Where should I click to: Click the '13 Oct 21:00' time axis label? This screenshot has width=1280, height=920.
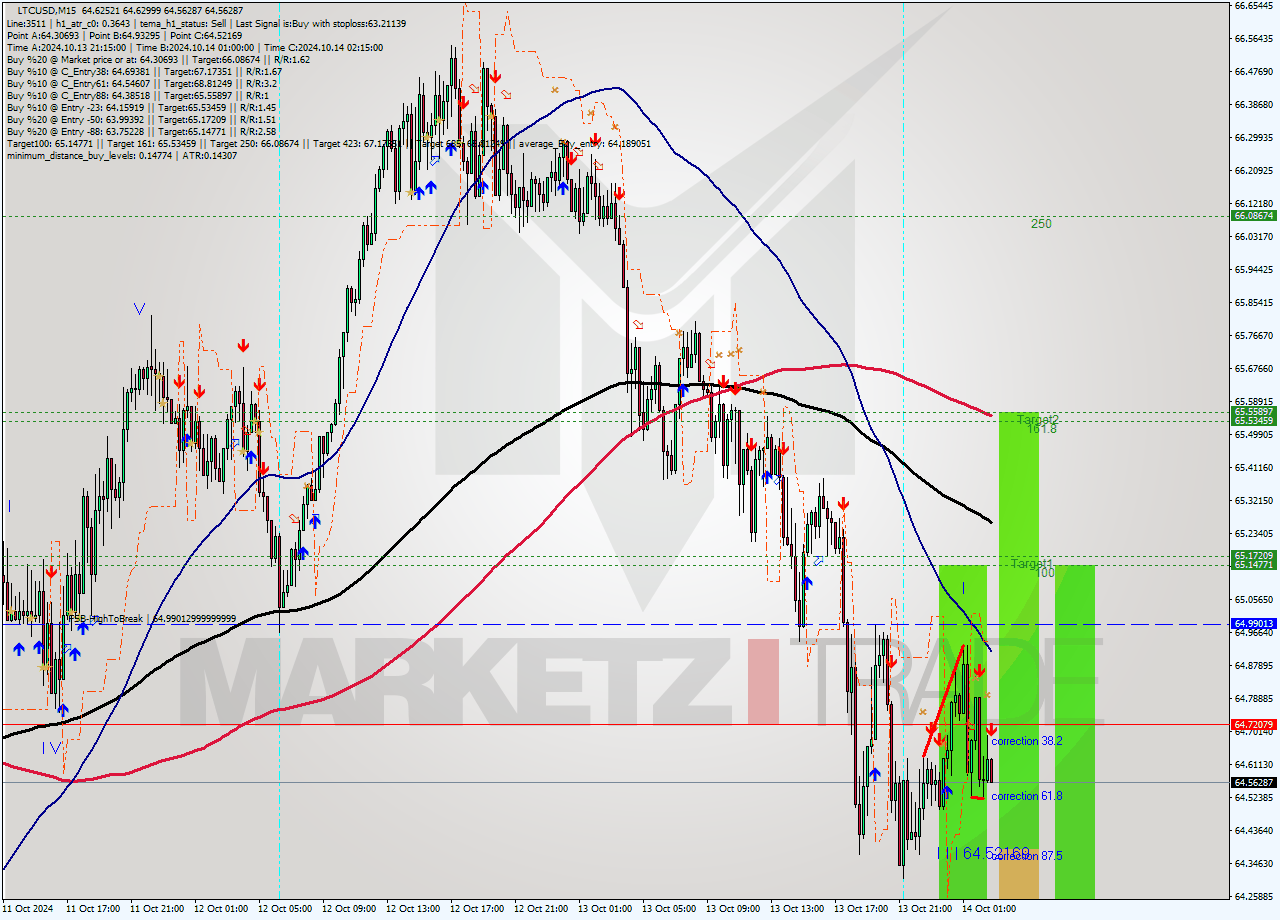tap(924, 909)
